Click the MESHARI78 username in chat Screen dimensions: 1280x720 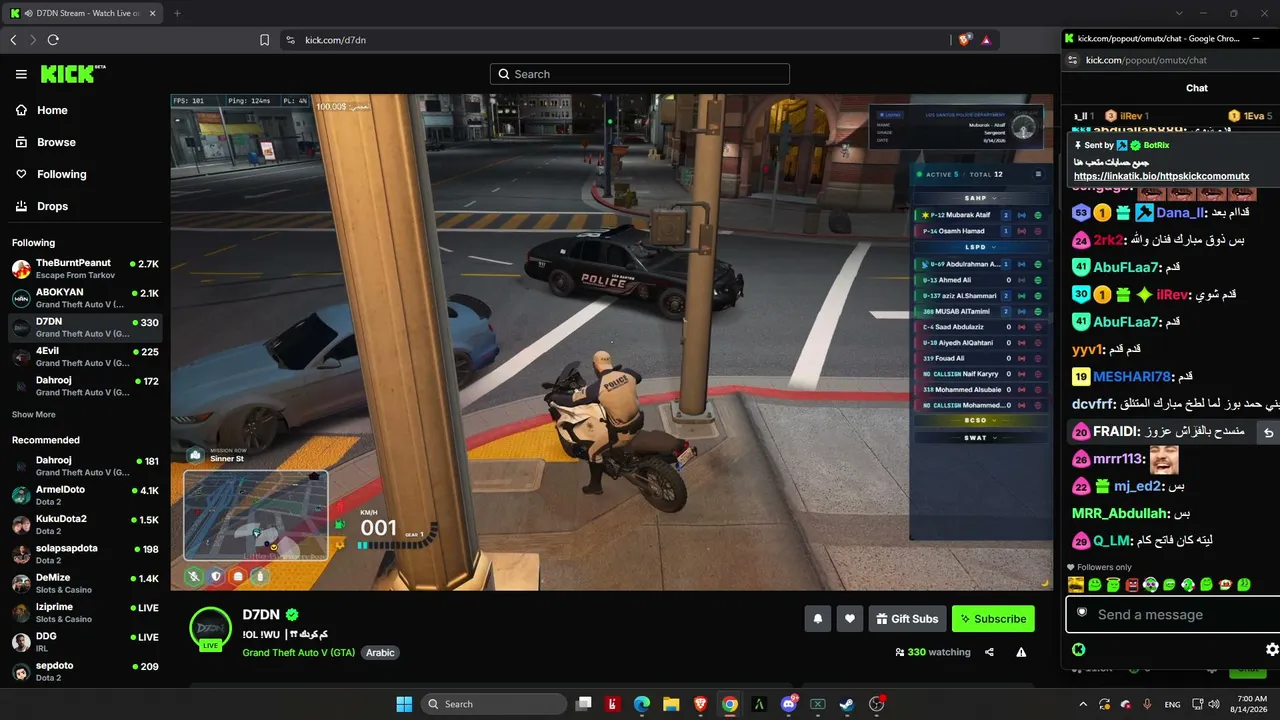[x=1131, y=377]
